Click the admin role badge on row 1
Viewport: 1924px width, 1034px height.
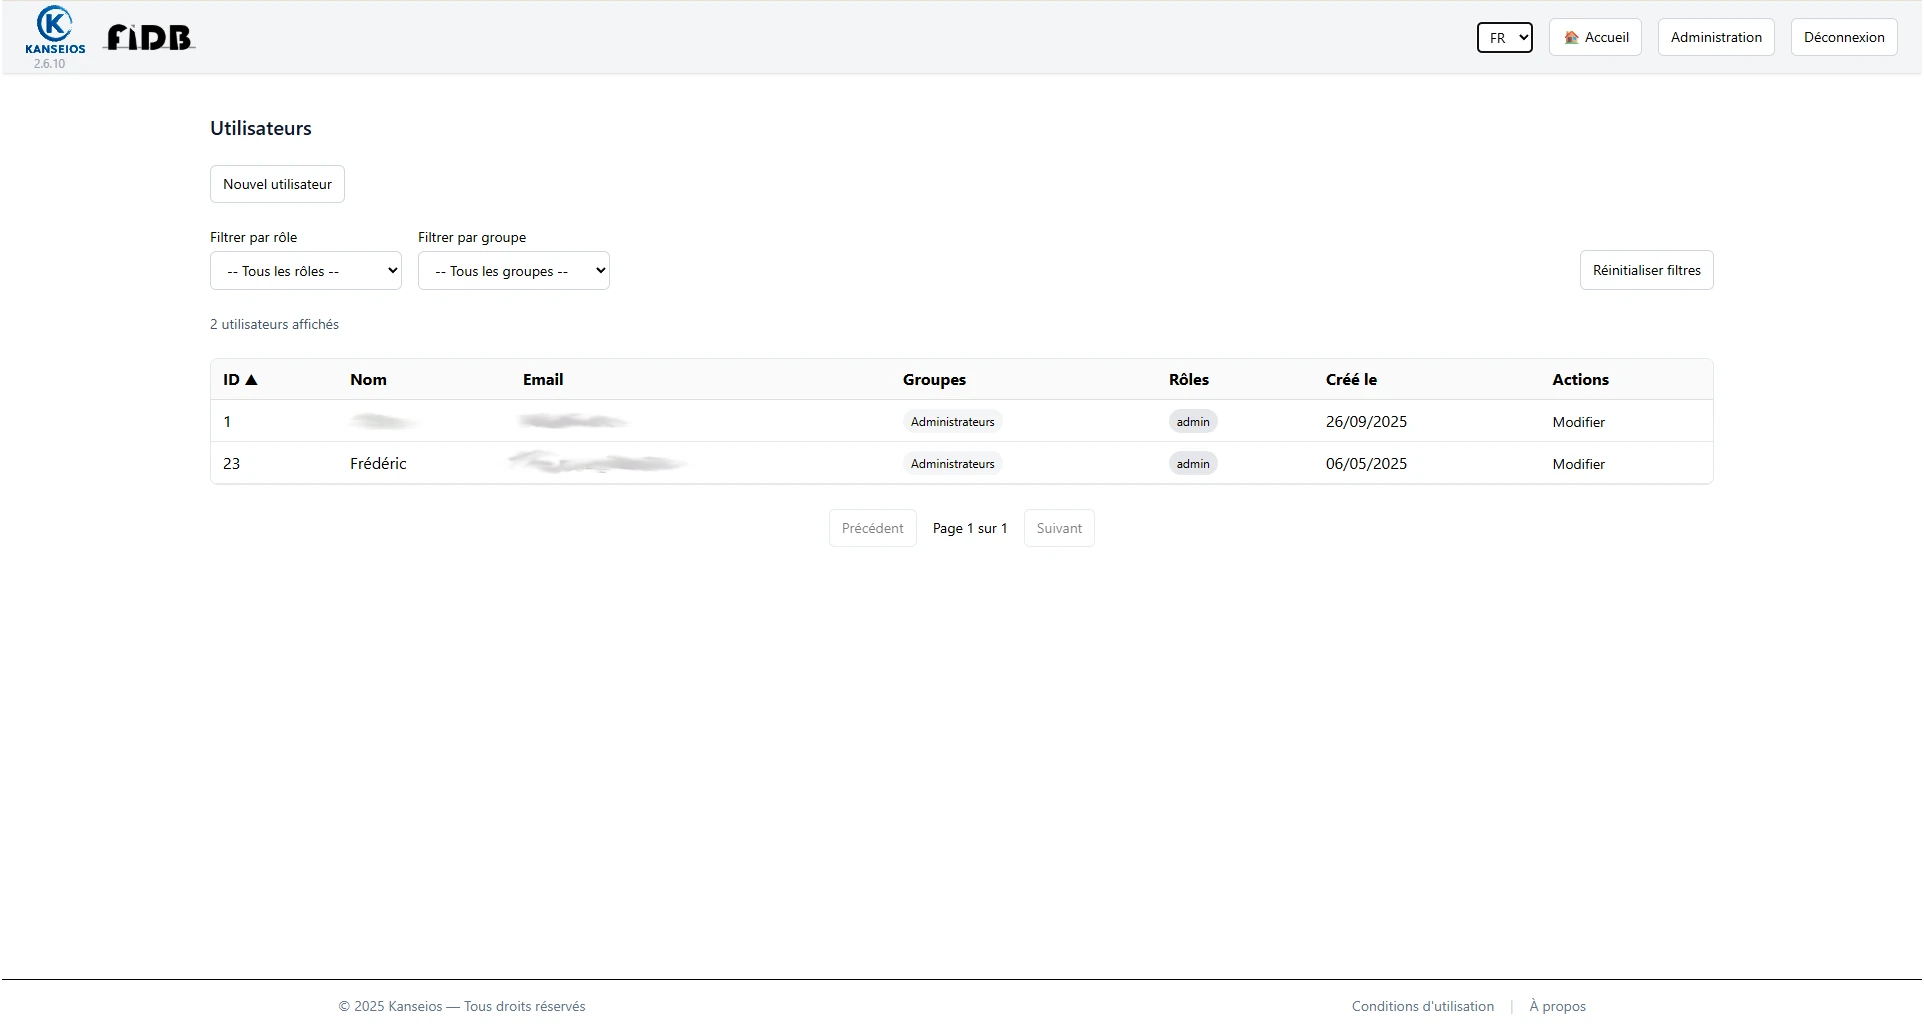(x=1192, y=421)
